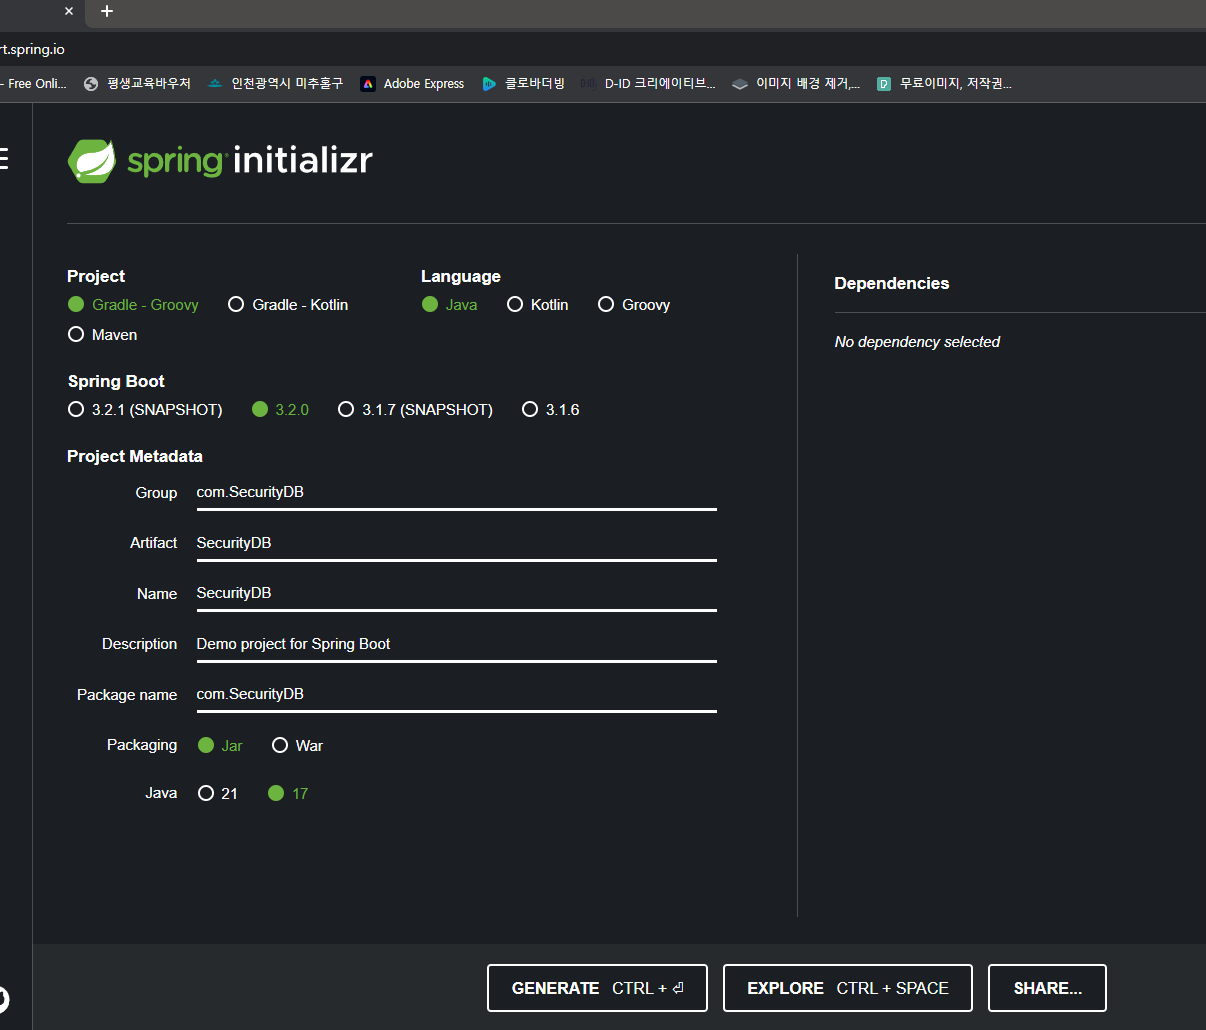The image size is (1206, 1030).
Task: Click the Project Metadata heading
Action: (135, 457)
